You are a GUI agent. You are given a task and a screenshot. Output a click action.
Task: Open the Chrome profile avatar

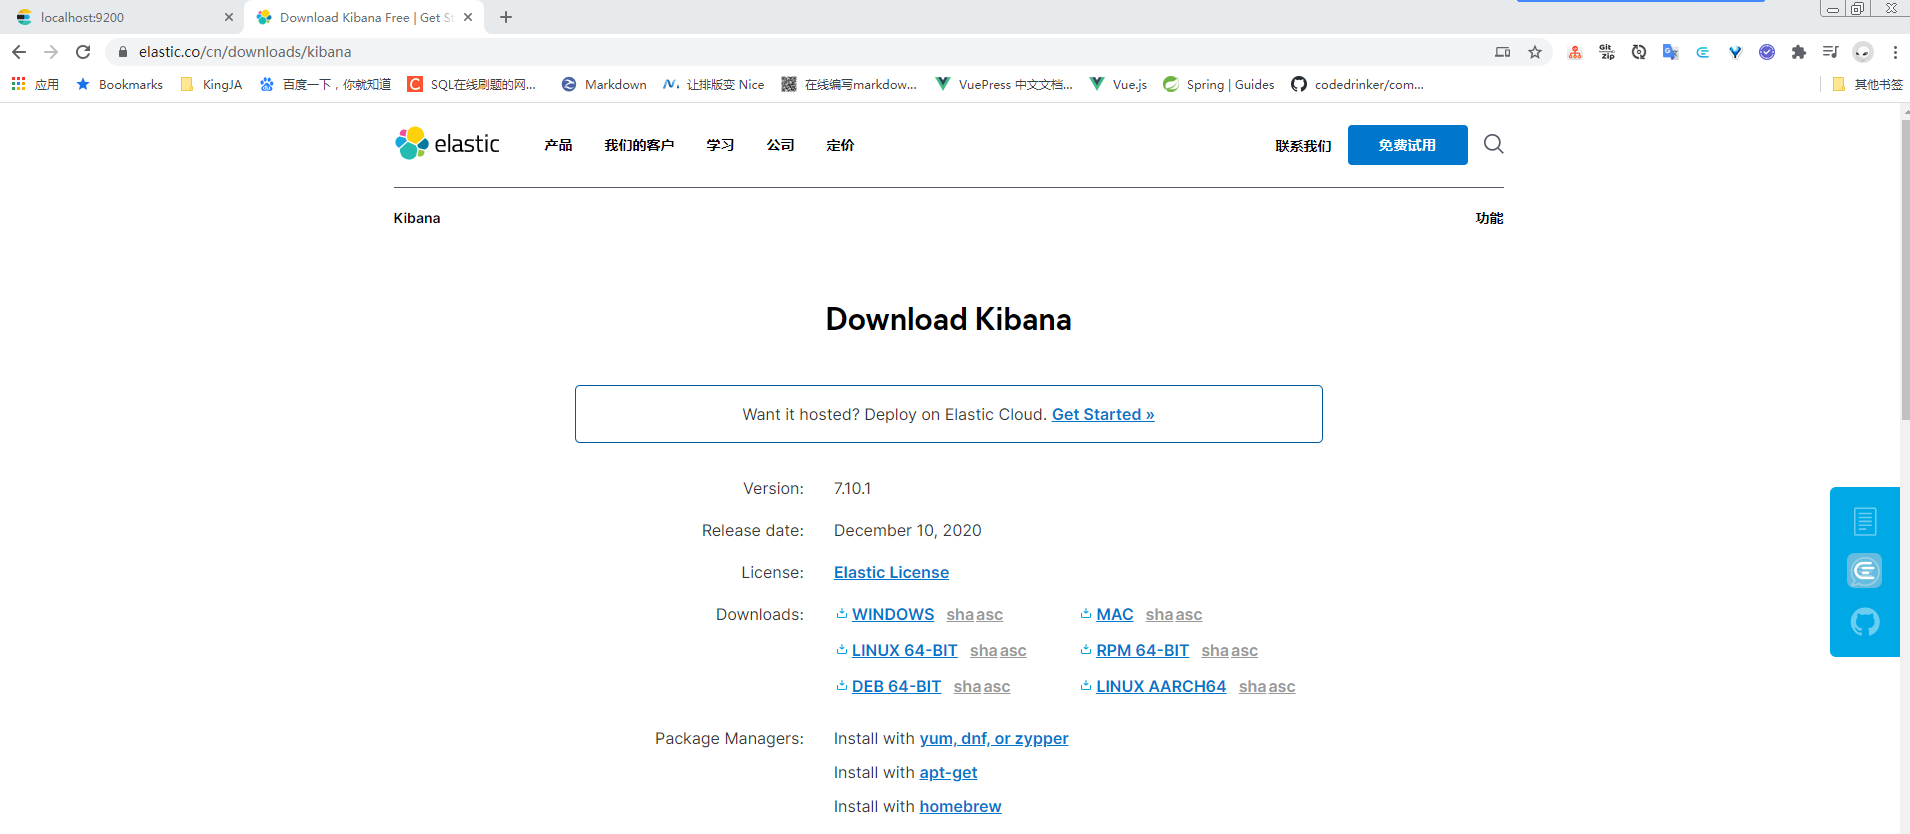click(1863, 52)
